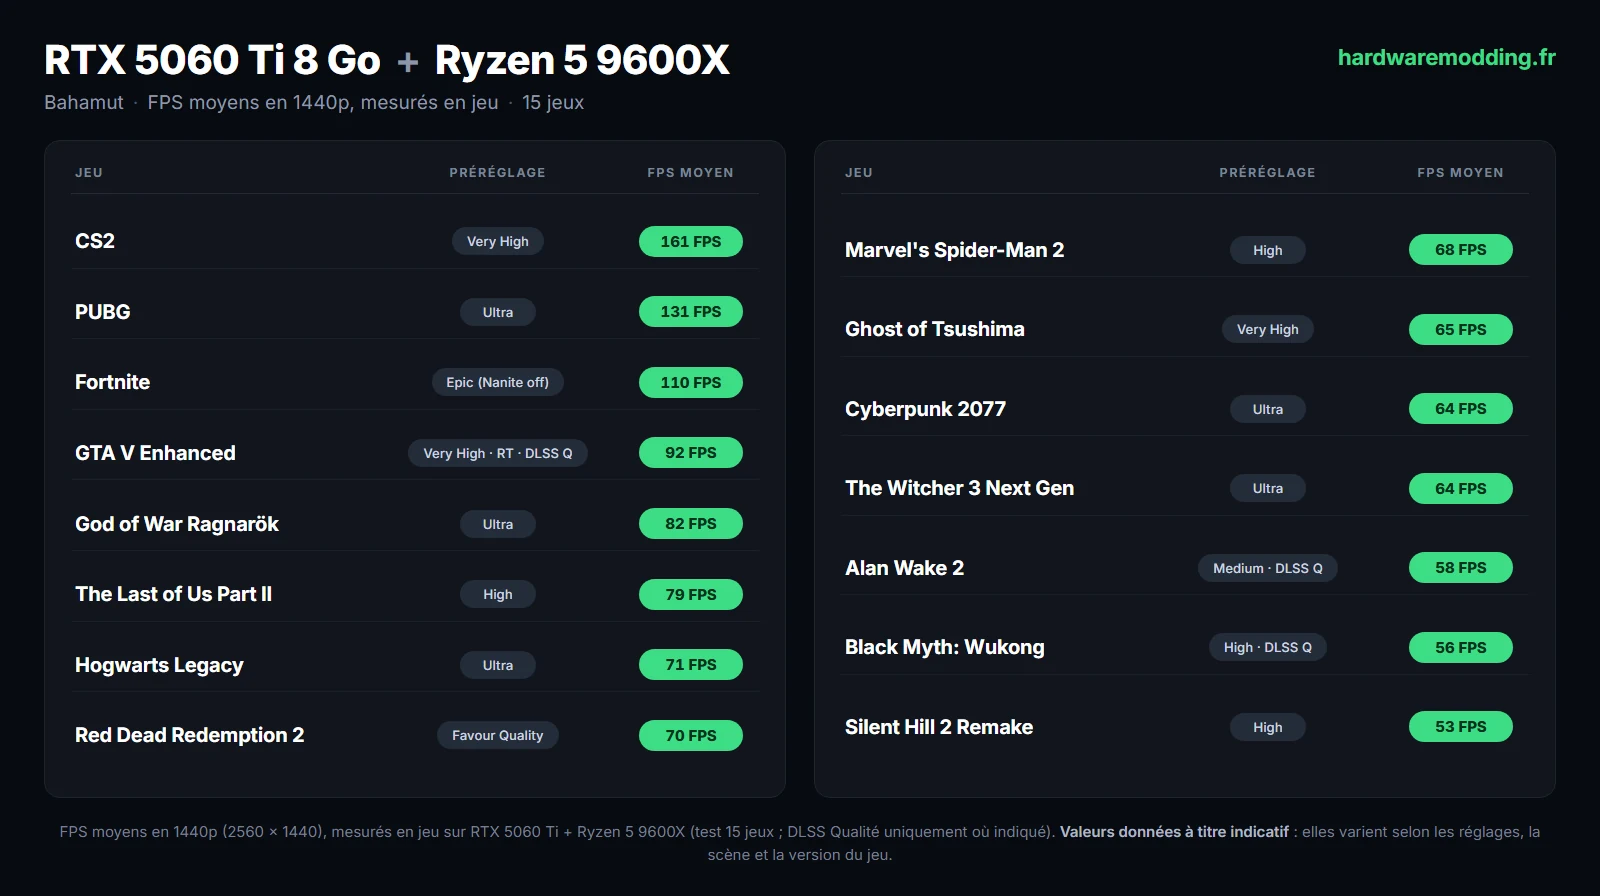Screen dimensions: 1600x896
Task: Select the Very High preset chip for CS2
Action: [498, 241]
